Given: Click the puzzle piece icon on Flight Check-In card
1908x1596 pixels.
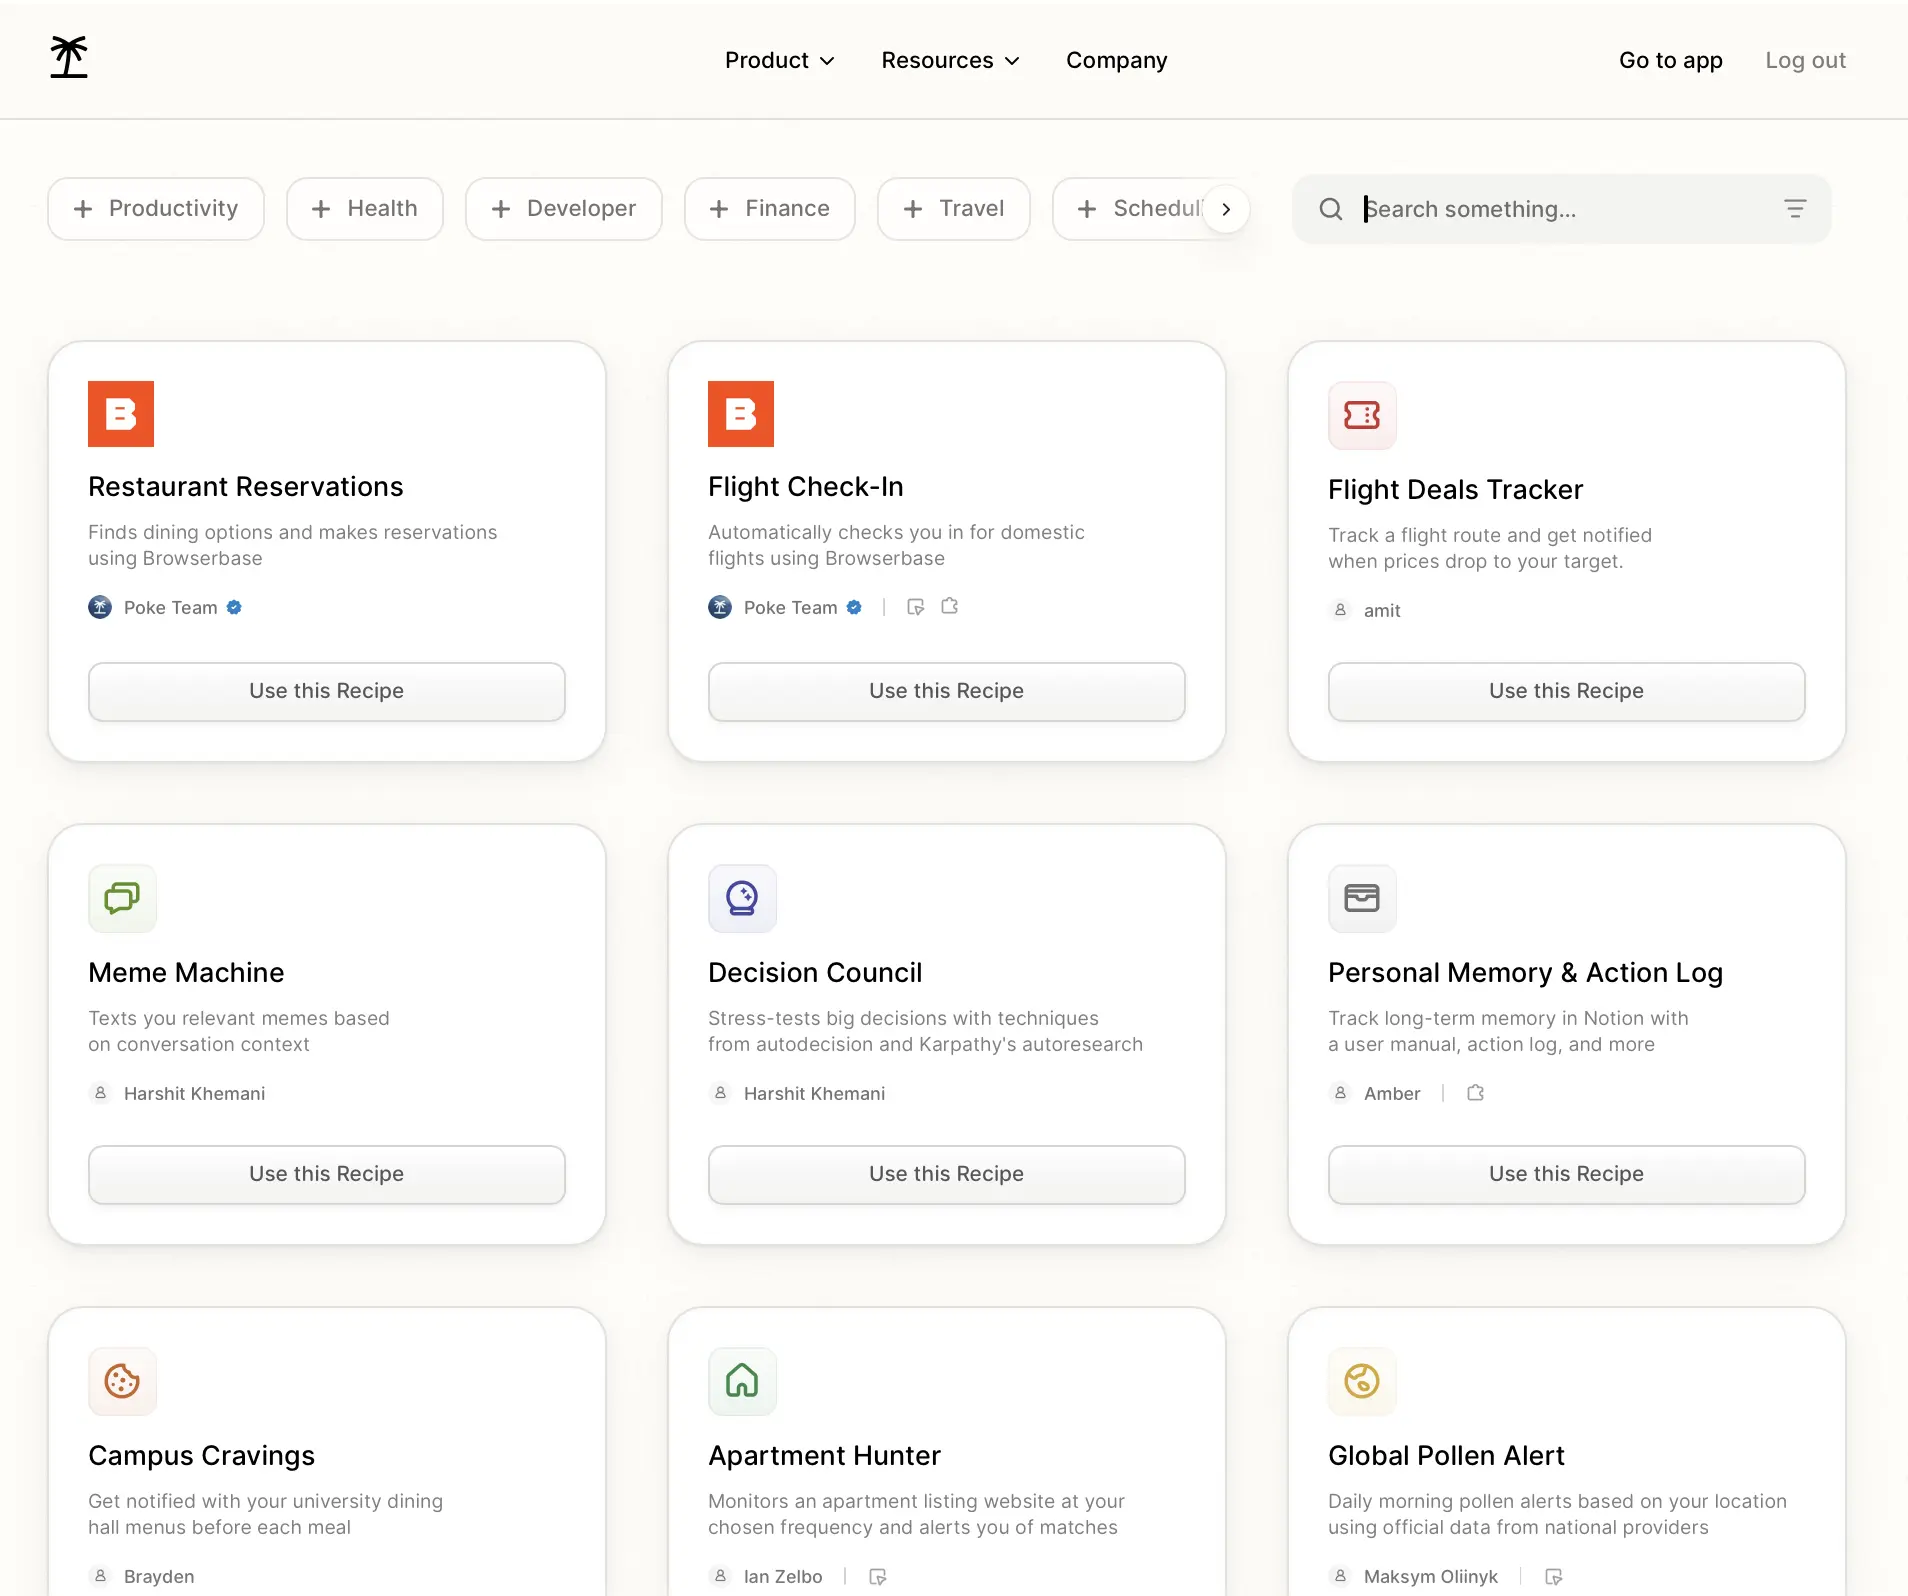Looking at the screenshot, I should [x=950, y=606].
